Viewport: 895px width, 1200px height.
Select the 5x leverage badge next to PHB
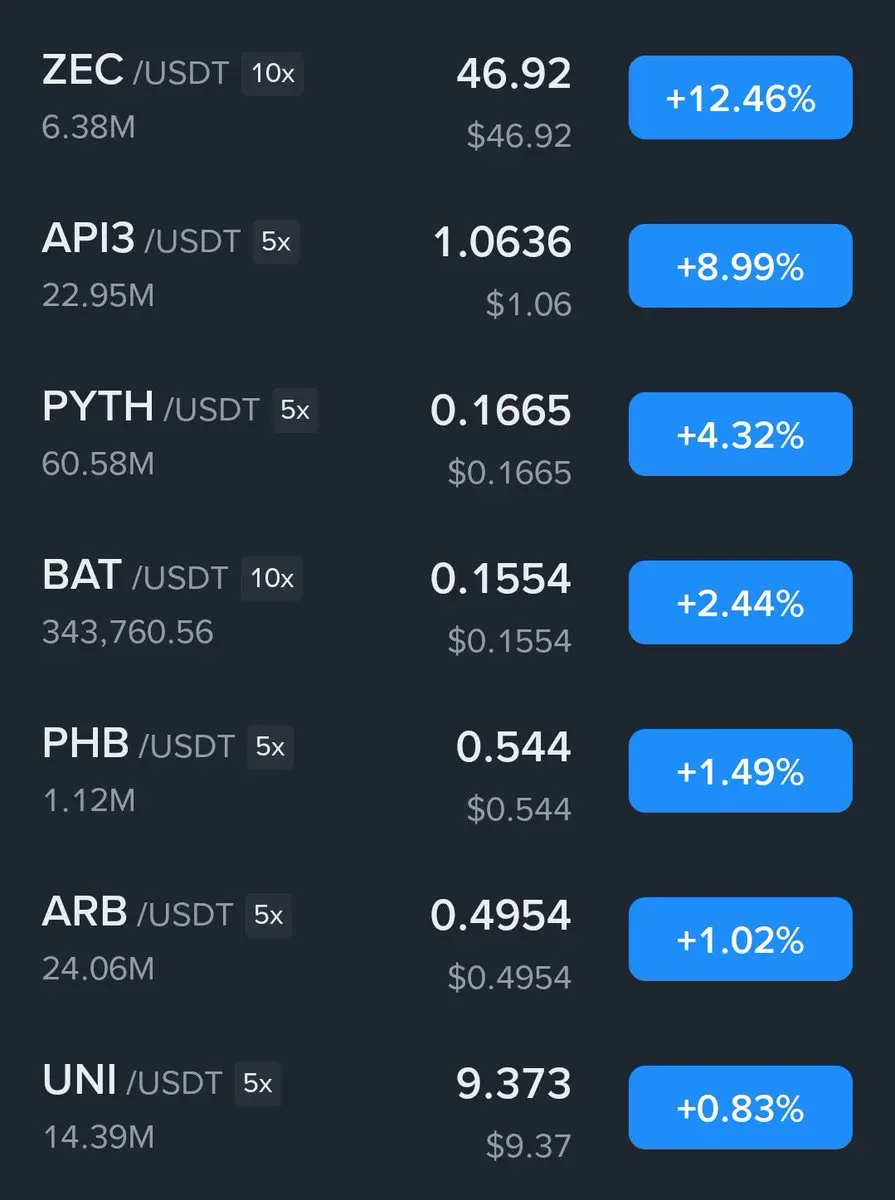[270, 747]
